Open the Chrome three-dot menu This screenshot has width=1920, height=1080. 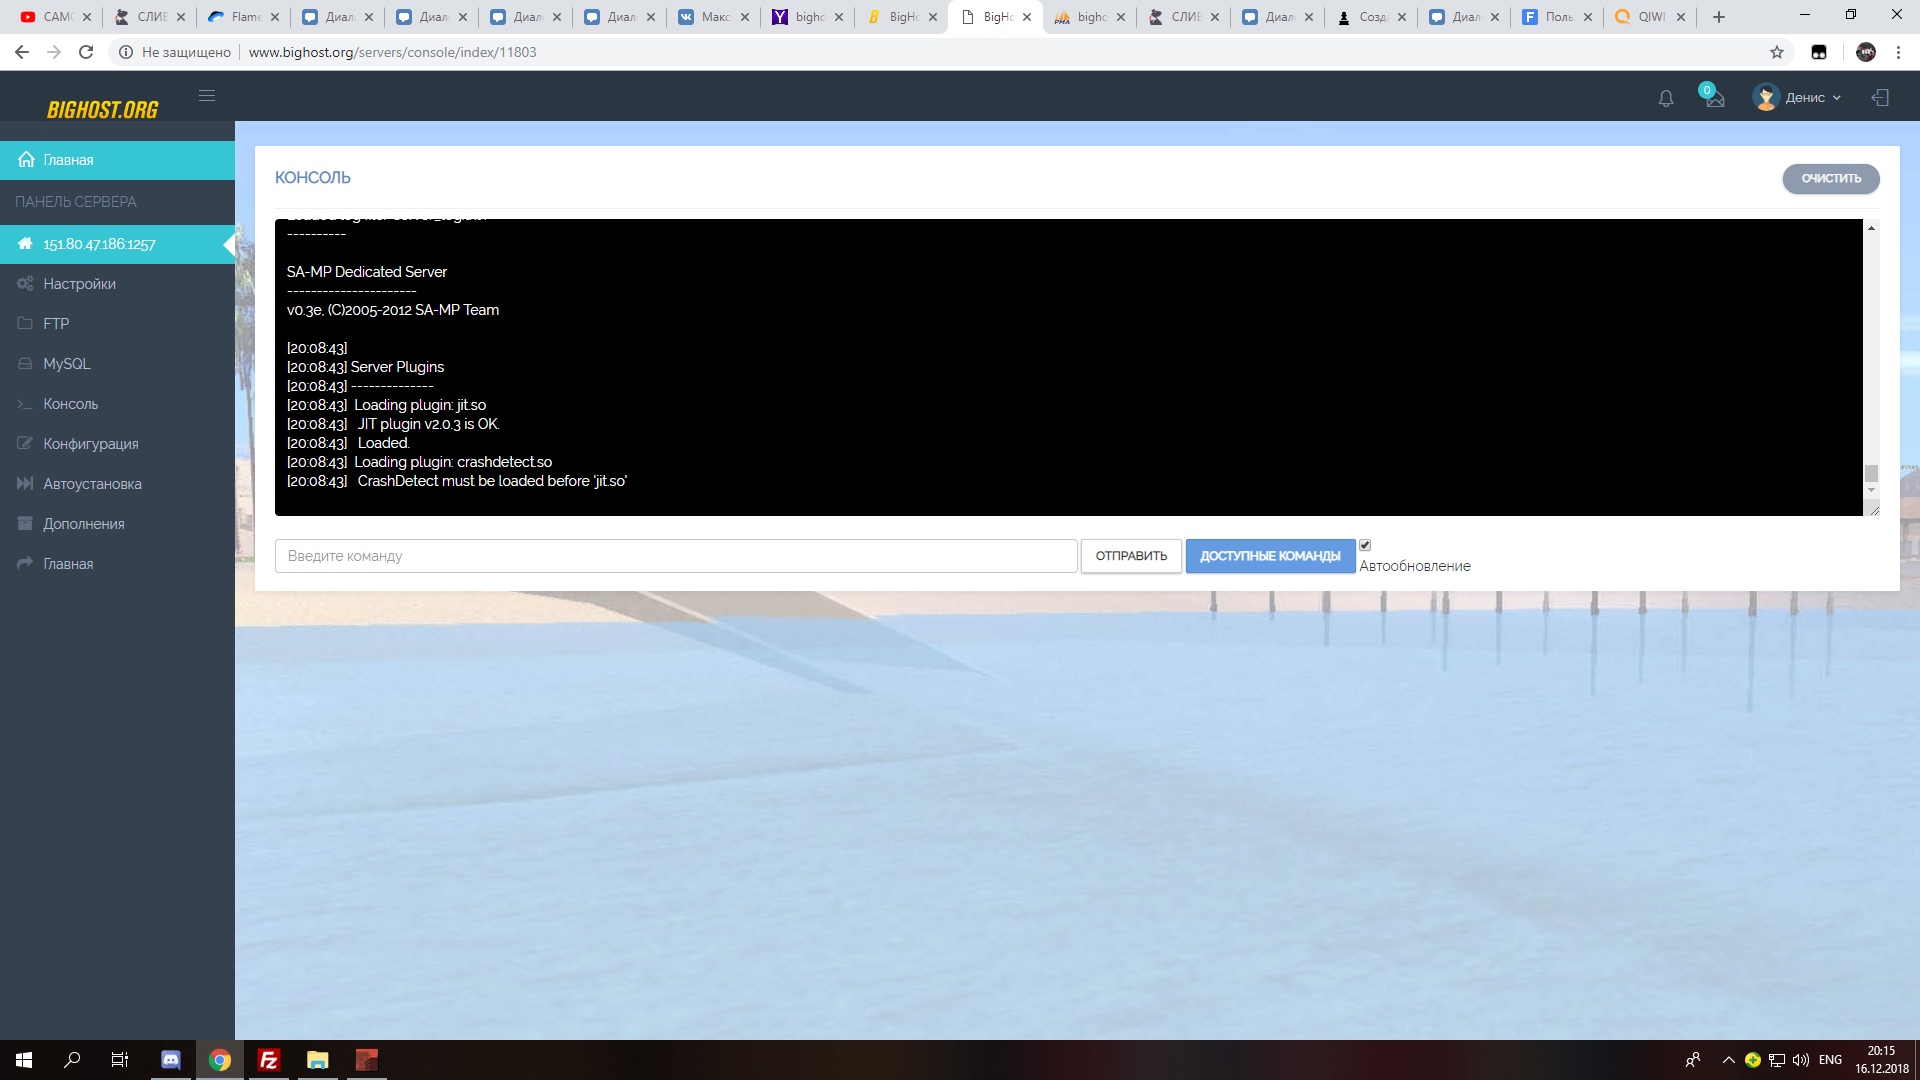point(1898,52)
